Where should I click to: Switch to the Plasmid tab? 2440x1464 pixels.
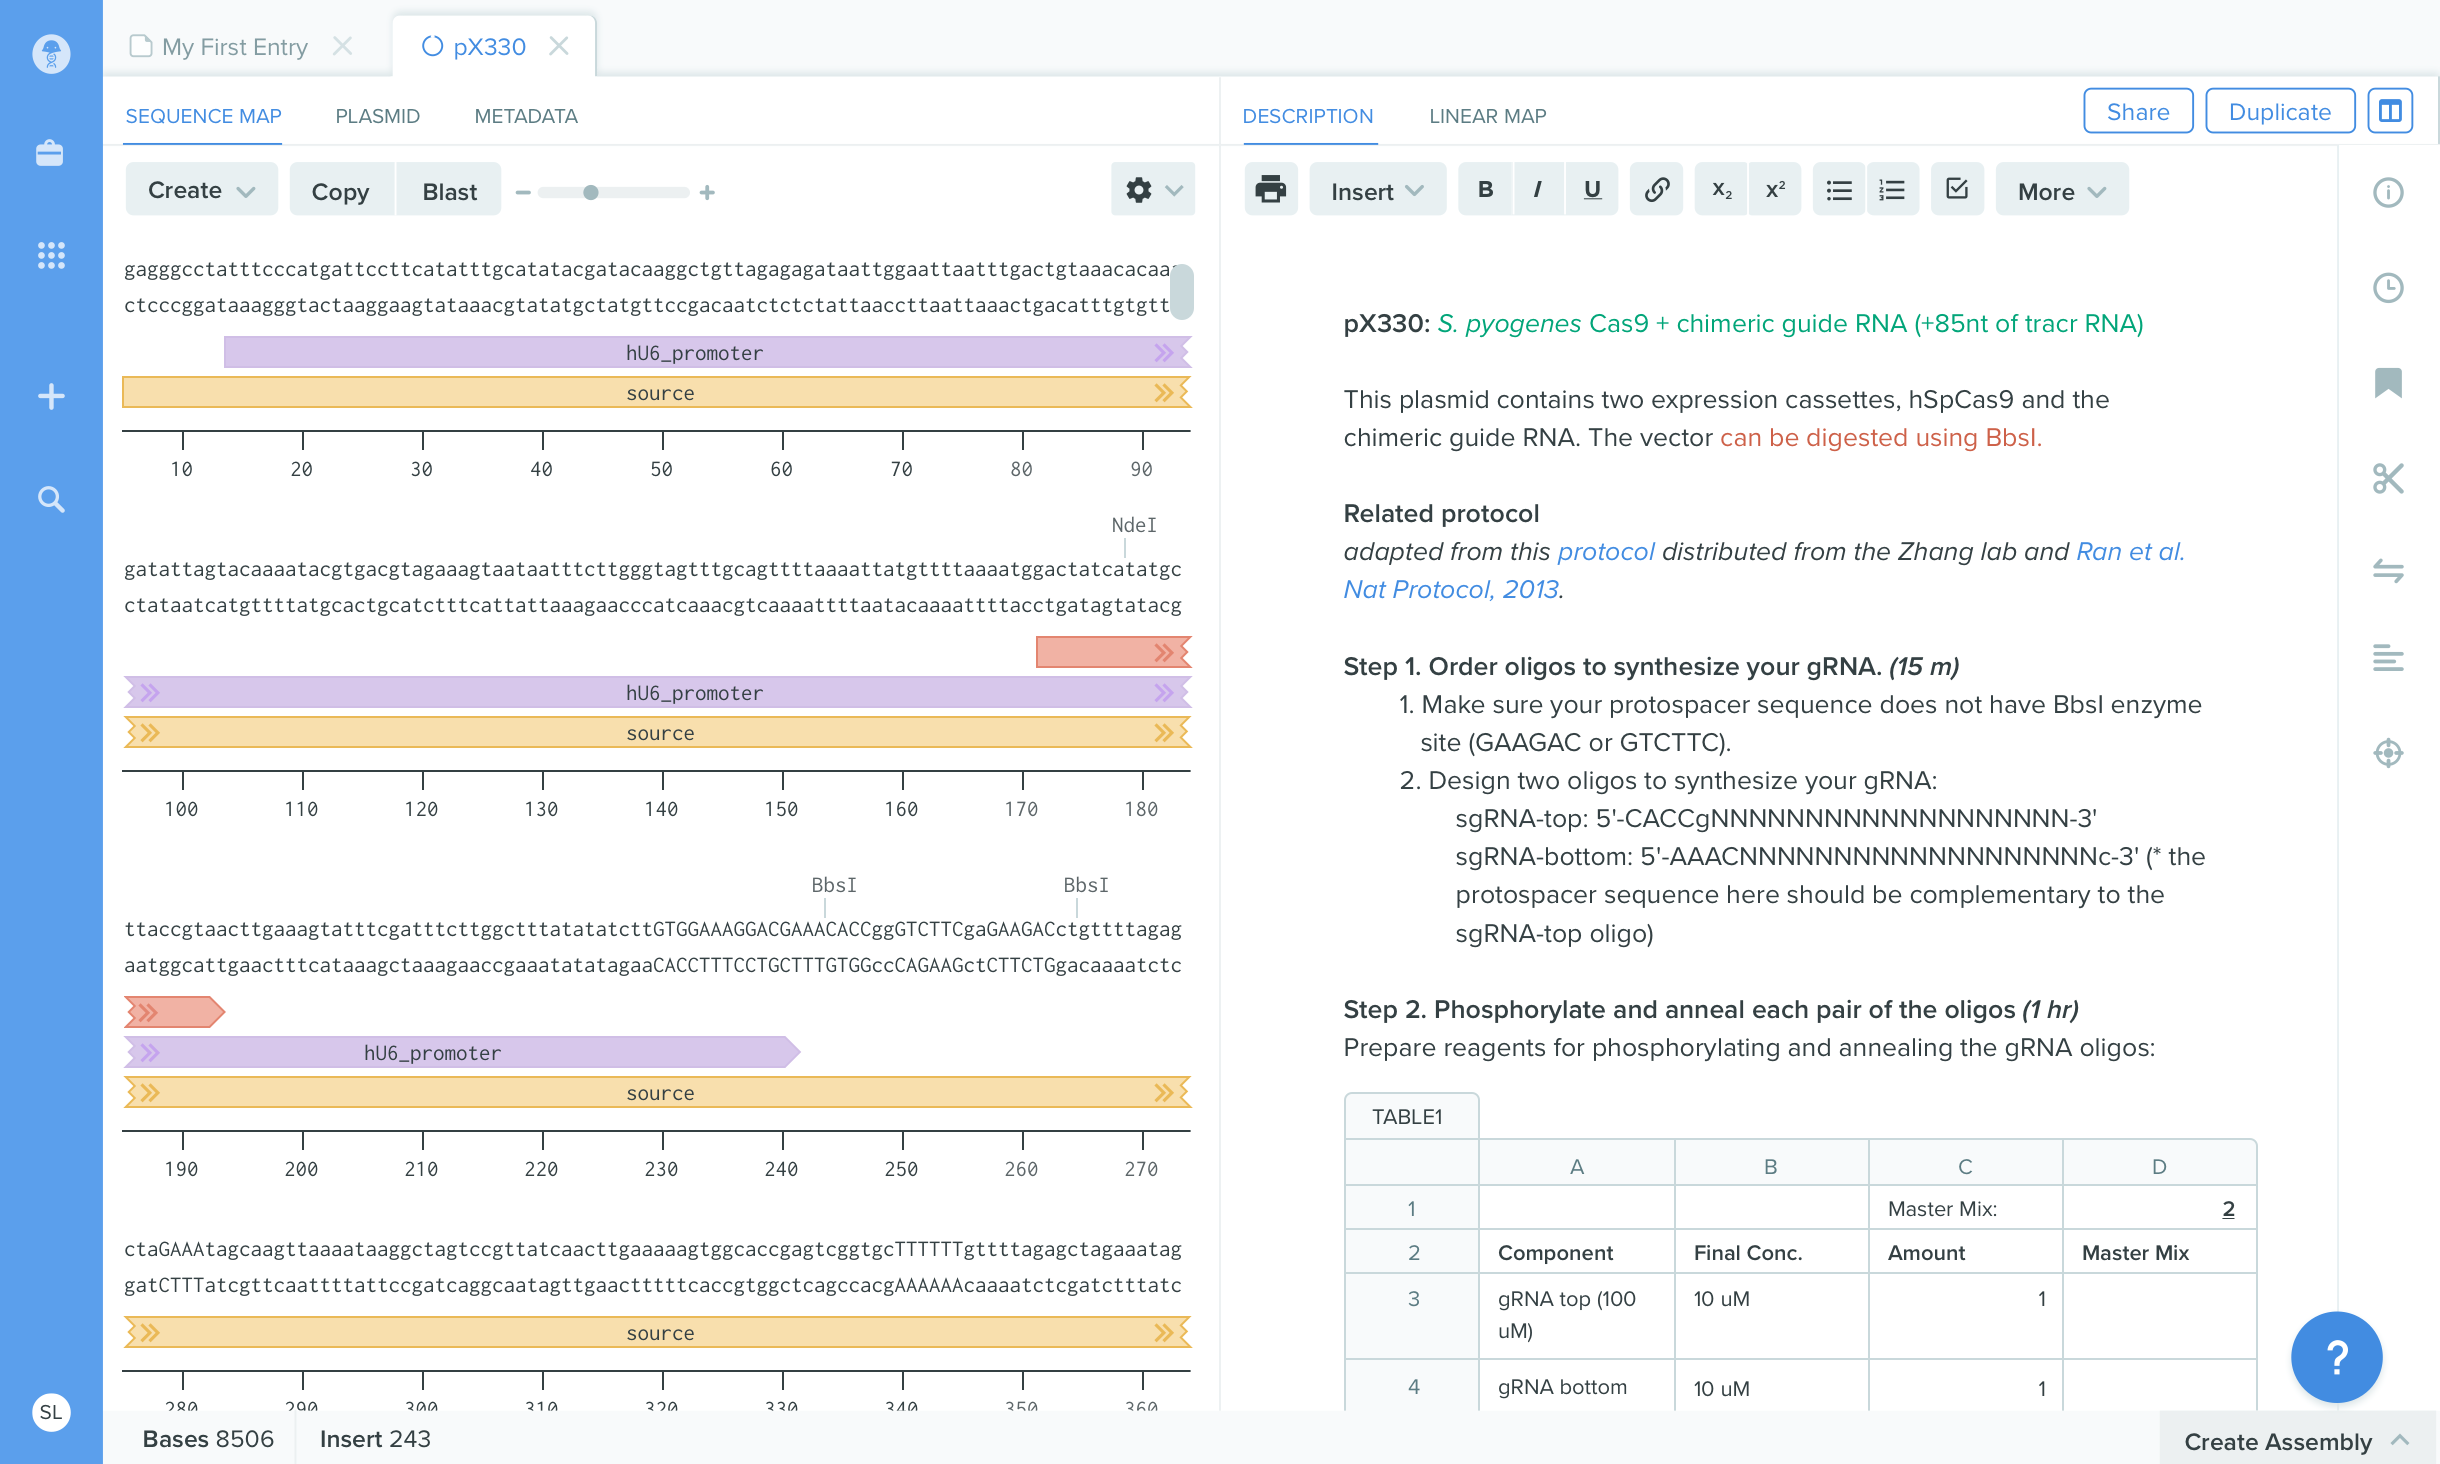pyautogui.click(x=377, y=116)
